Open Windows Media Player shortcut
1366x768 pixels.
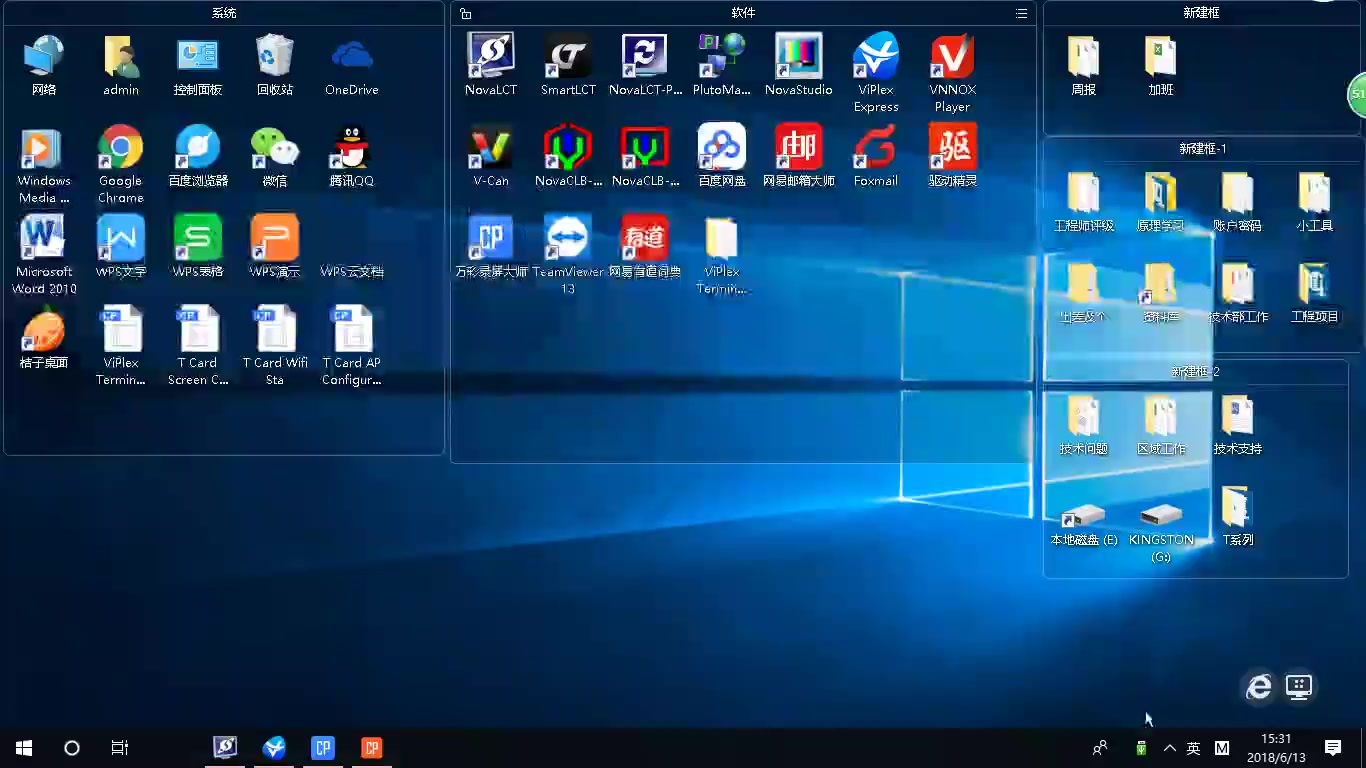[43, 163]
